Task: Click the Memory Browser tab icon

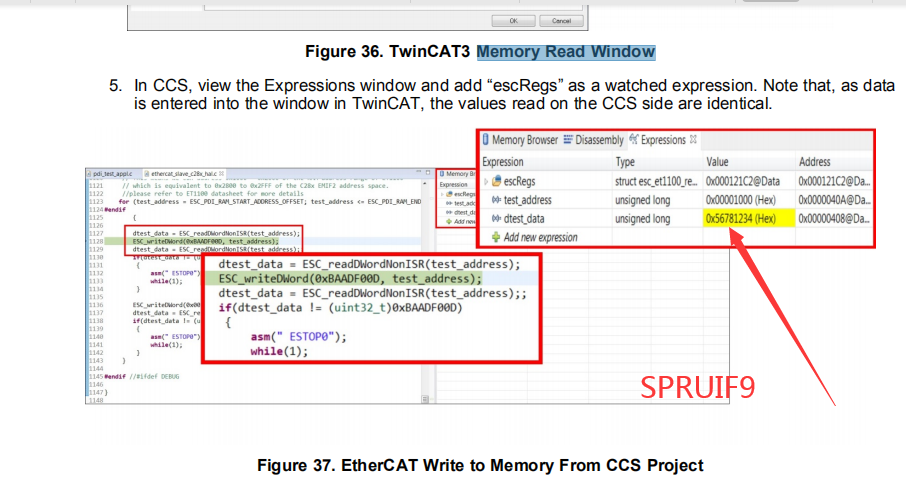Action: 486,140
